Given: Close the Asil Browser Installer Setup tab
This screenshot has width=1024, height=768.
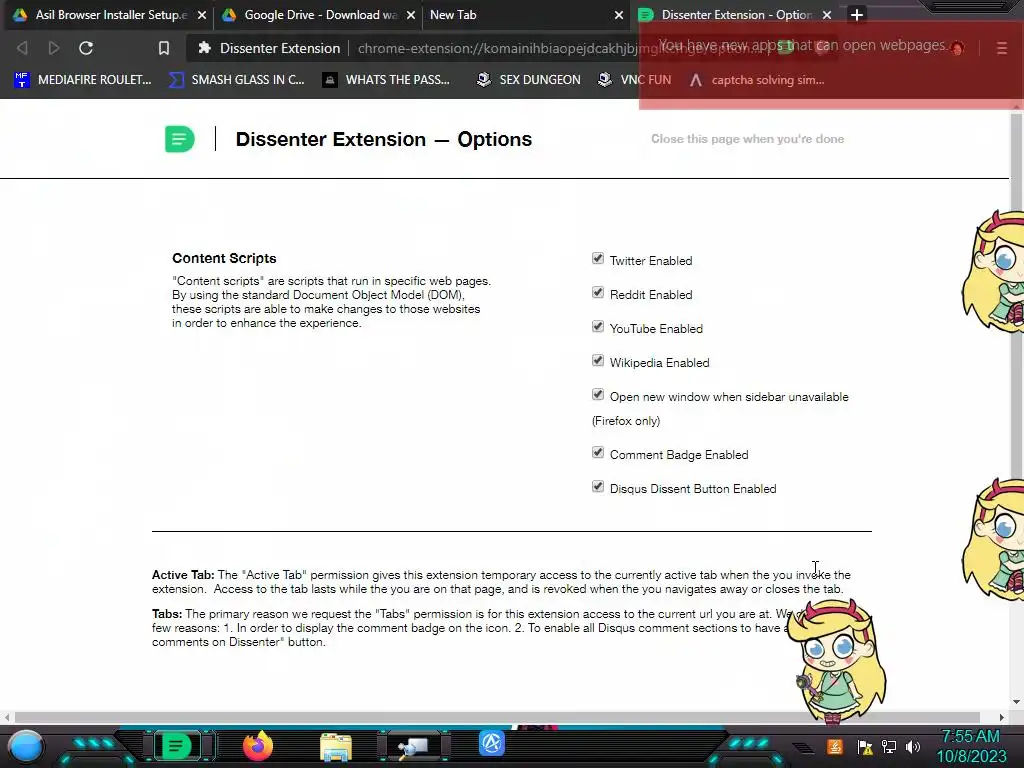Looking at the screenshot, I should pyautogui.click(x=202, y=15).
